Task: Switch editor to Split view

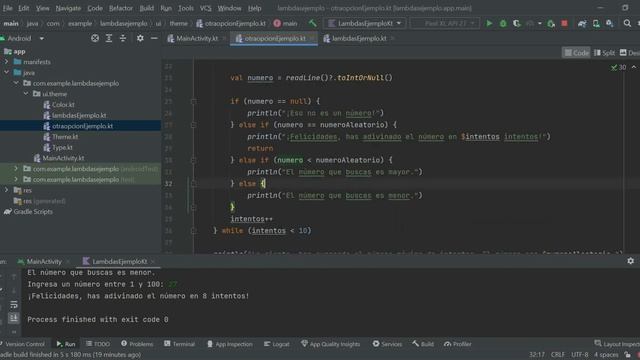Action: (x=604, y=53)
